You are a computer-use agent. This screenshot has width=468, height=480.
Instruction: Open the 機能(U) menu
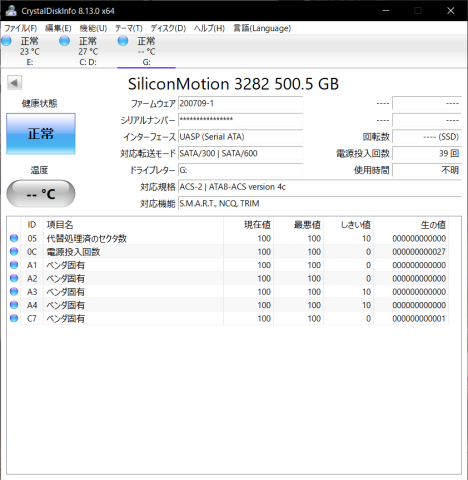[93, 28]
